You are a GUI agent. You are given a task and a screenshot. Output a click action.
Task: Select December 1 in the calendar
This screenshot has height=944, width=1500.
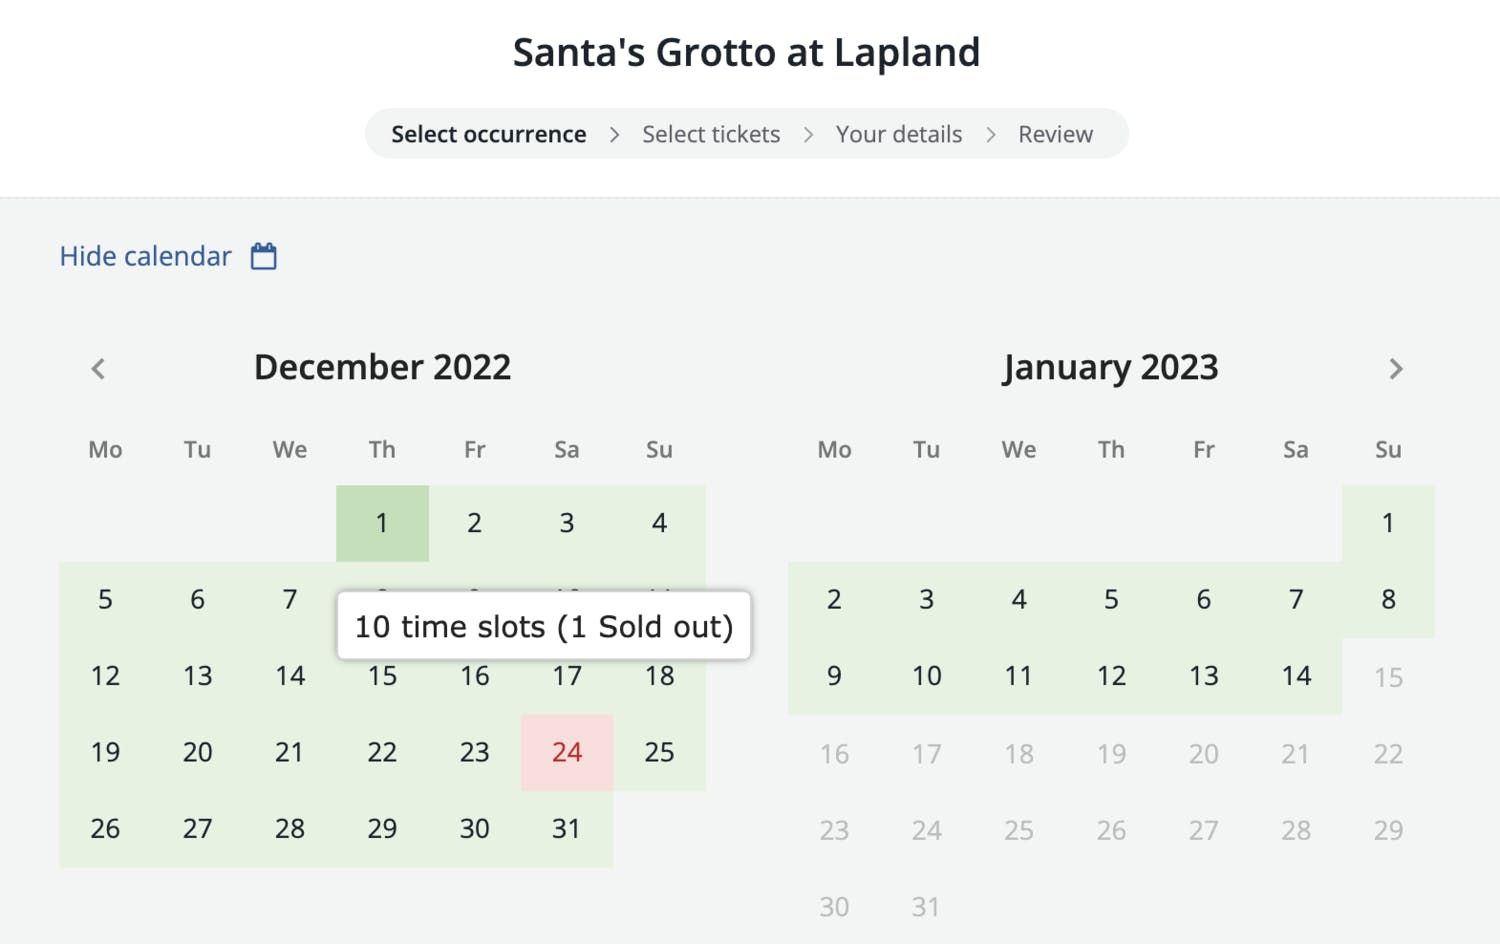click(x=382, y=522)
